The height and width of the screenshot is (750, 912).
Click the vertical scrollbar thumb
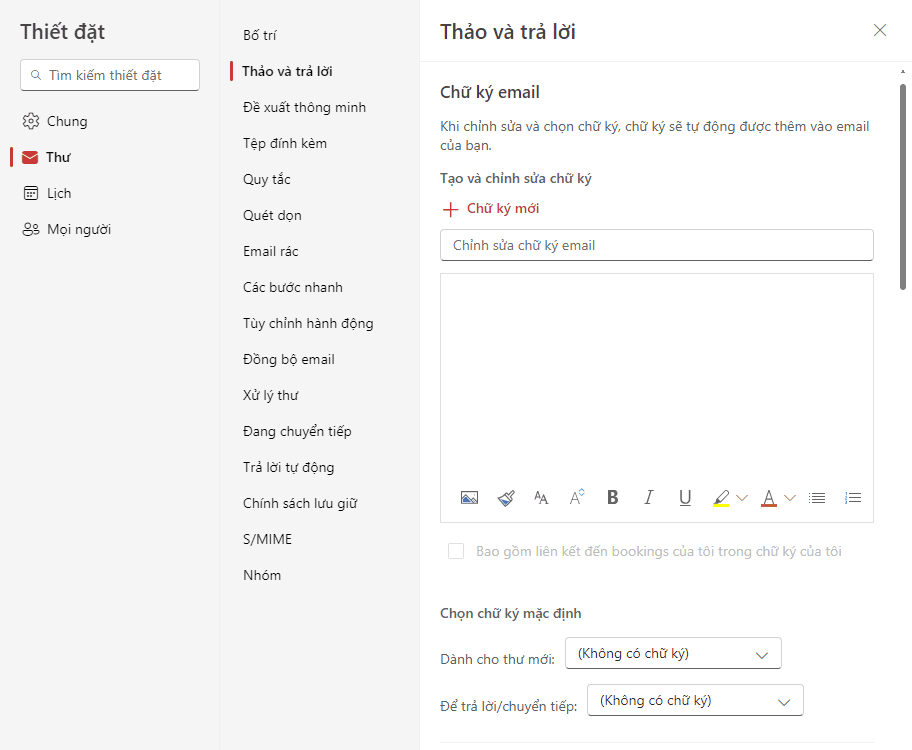coord(903,186)
